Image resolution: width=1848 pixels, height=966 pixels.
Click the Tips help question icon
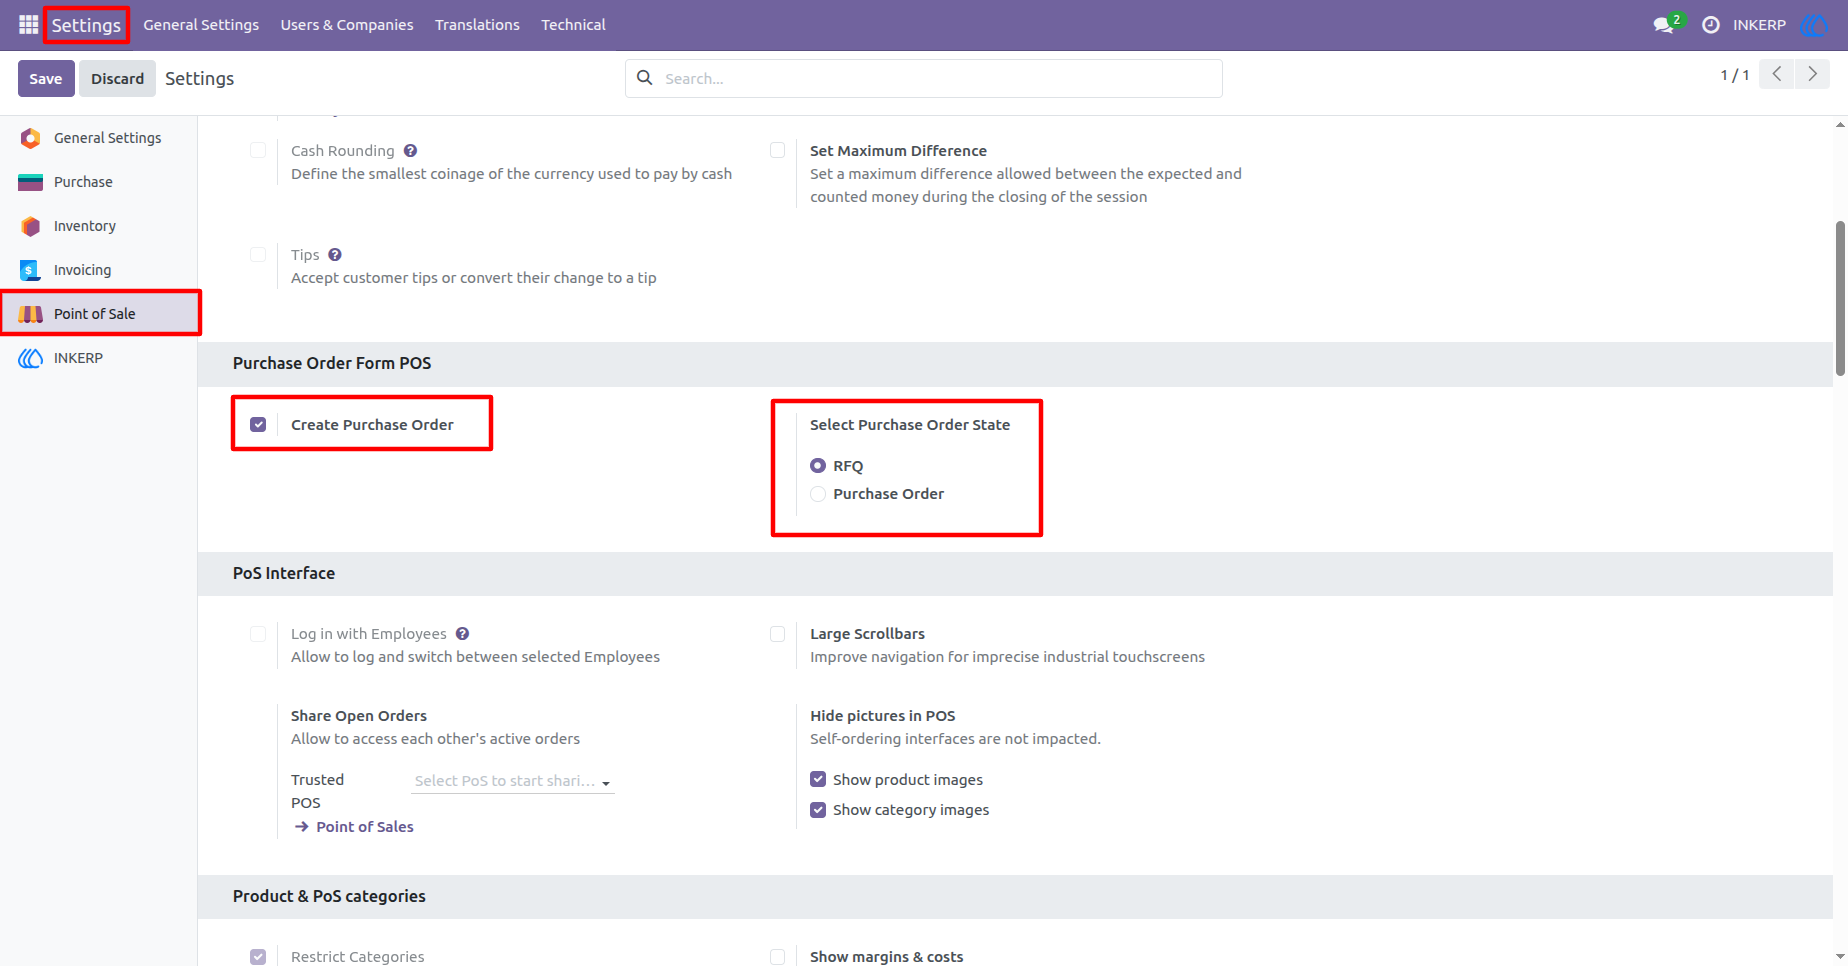335,255
